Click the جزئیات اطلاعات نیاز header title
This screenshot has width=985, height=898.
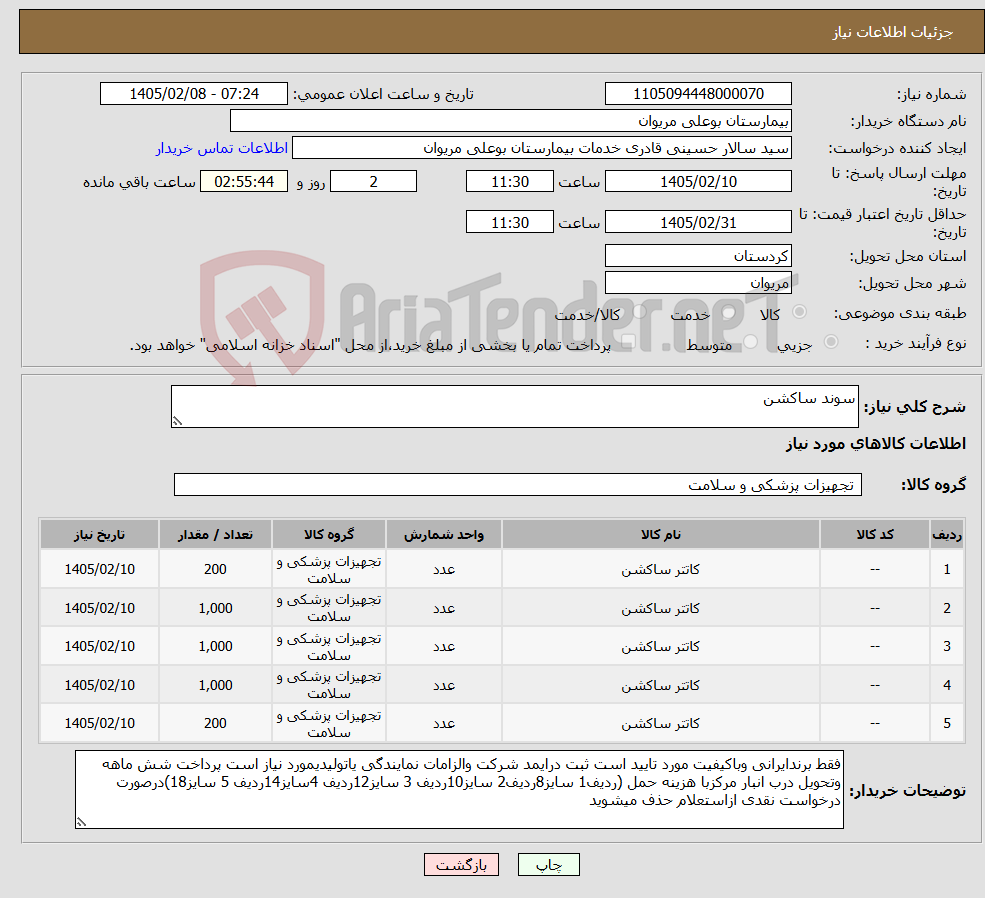click(893, 32)
